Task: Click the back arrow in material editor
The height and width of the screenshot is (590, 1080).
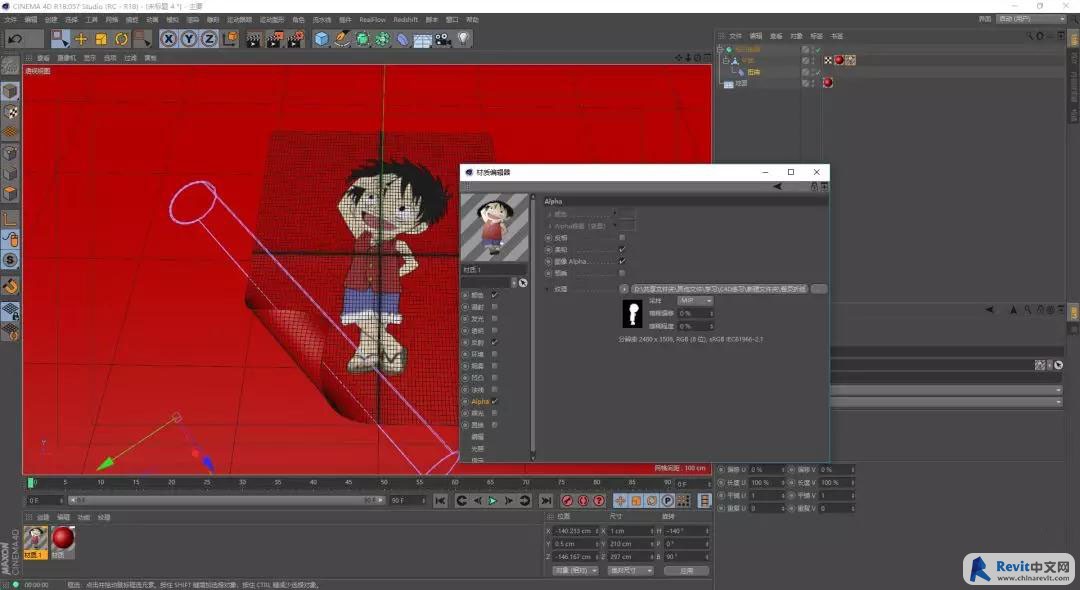Action: [778, 187]
